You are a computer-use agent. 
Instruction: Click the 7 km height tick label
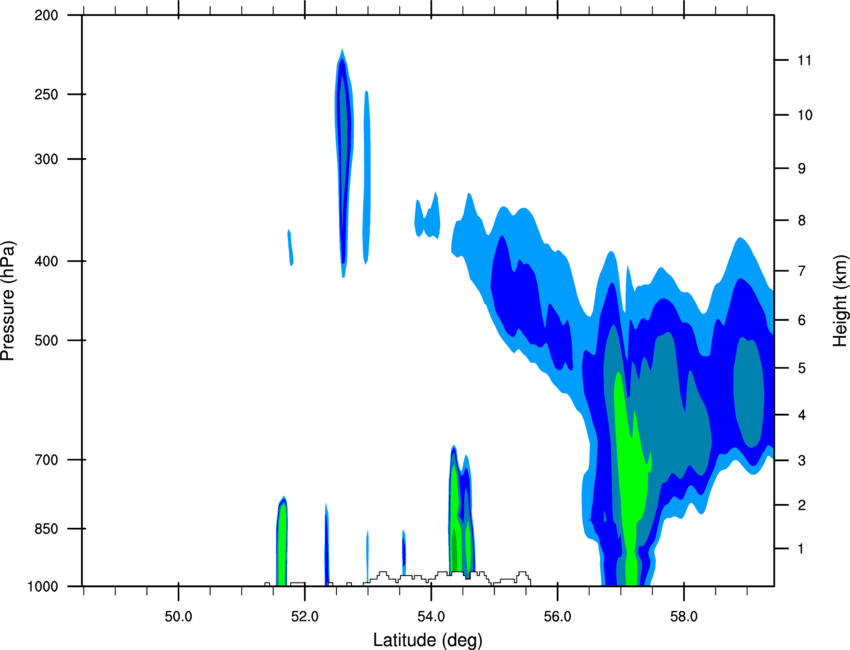pyautogui.click(x=802, y=271)
